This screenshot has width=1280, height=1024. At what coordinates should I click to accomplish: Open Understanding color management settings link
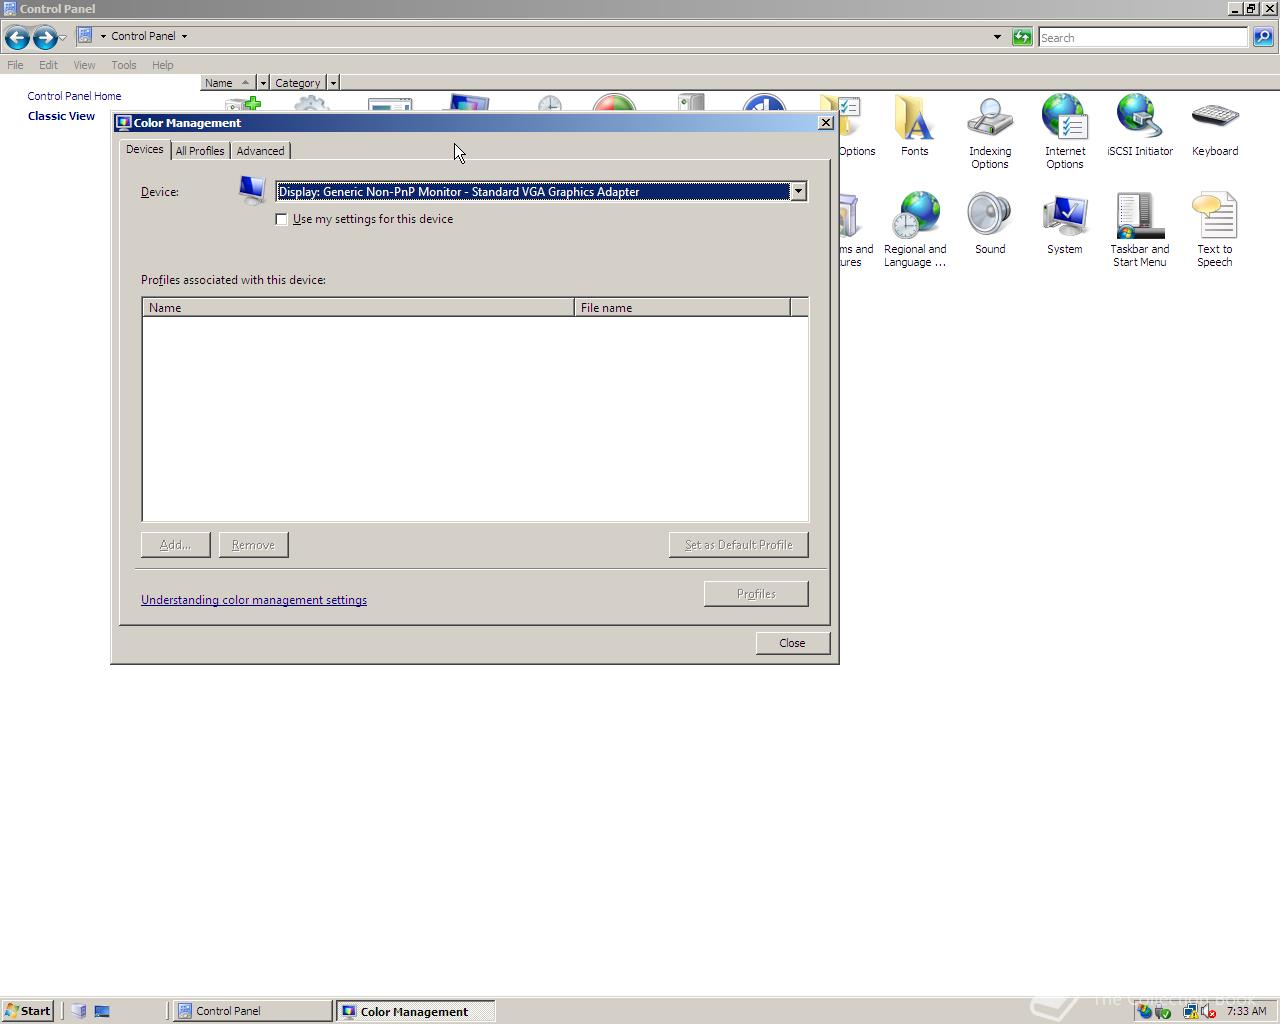[x=254, y=600]
